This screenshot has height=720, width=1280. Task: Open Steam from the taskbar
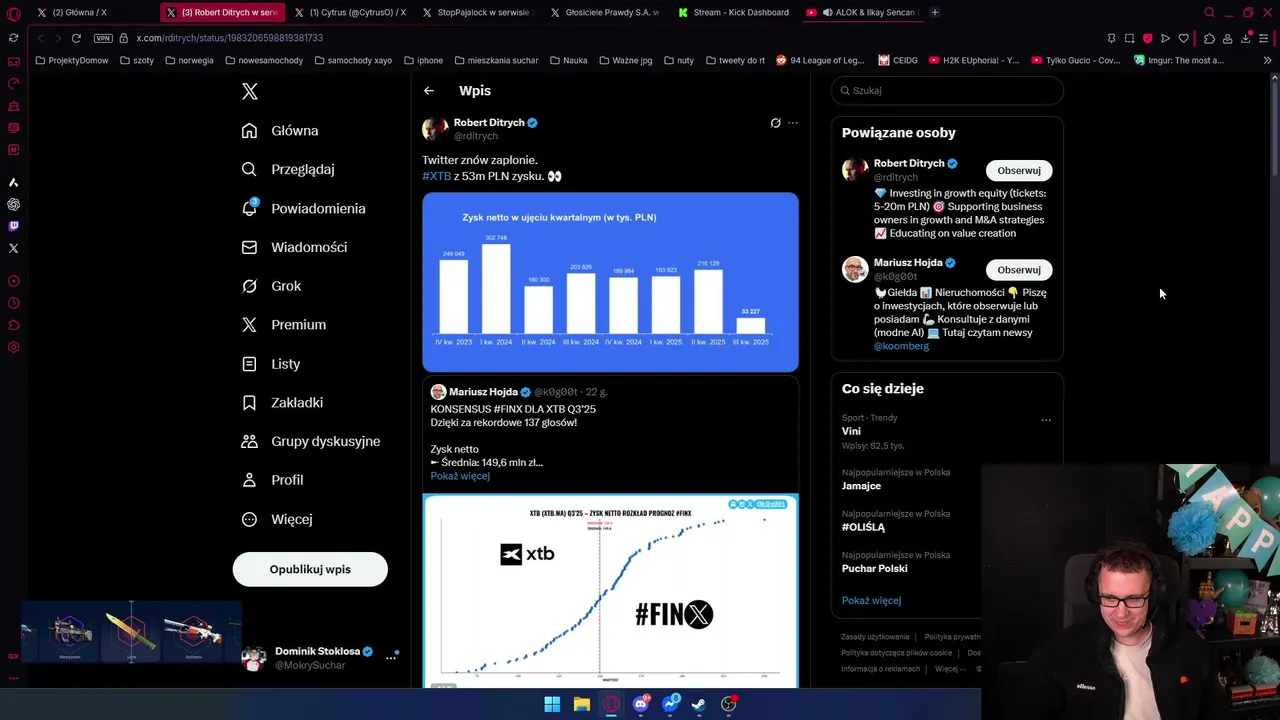pos(699,704)
